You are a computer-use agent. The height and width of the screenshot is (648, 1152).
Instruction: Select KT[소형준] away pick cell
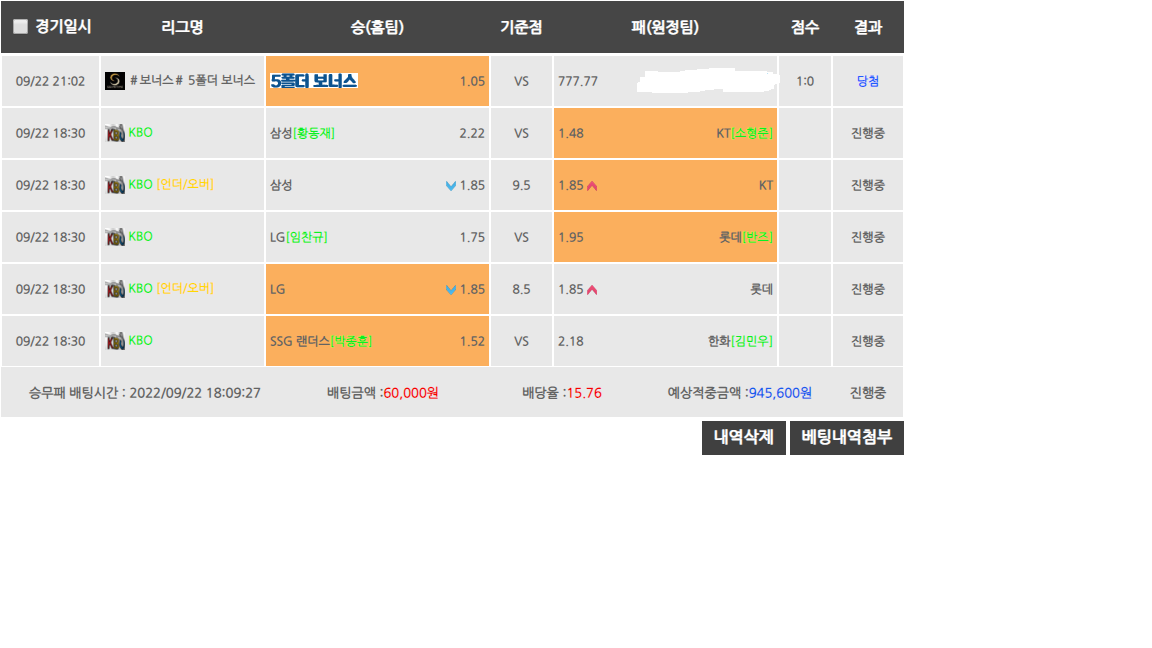coord(665,133)
